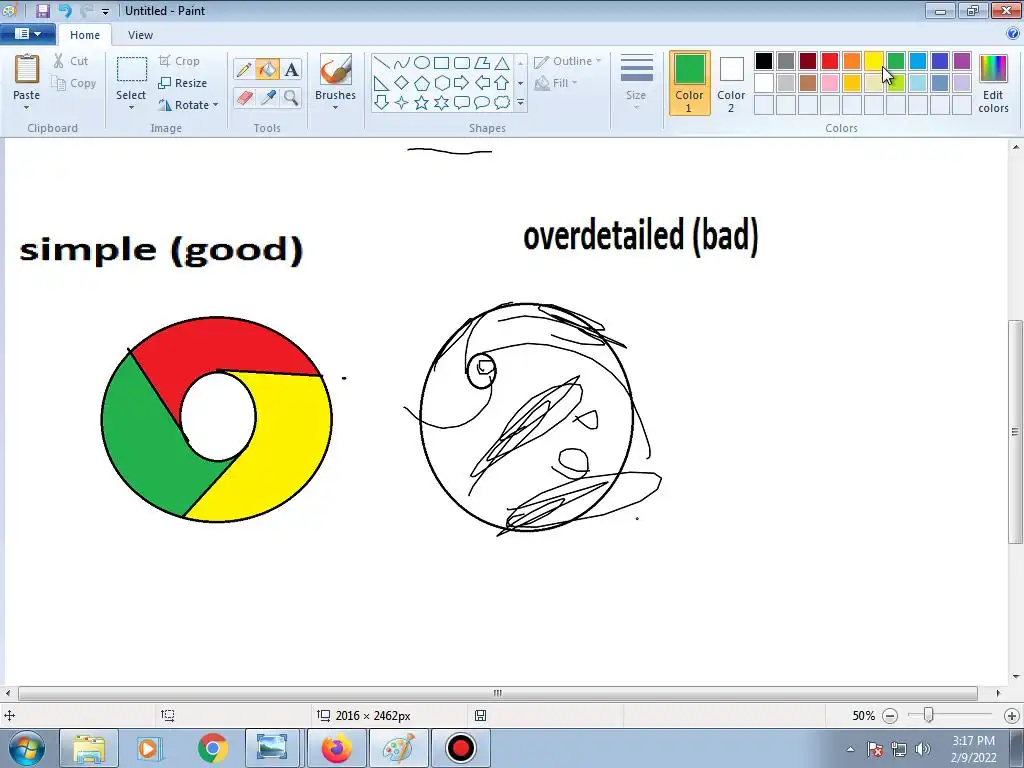Choose the Diamond shape
Image resolution: width=1024 pixels, height=768 pixels.
402,83
